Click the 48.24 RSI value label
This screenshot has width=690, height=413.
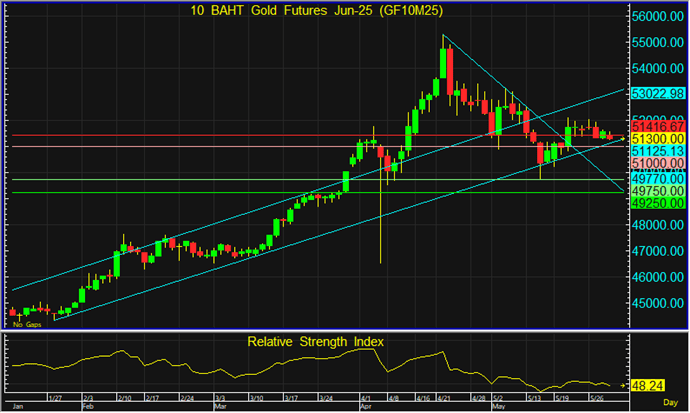point(647,384)
